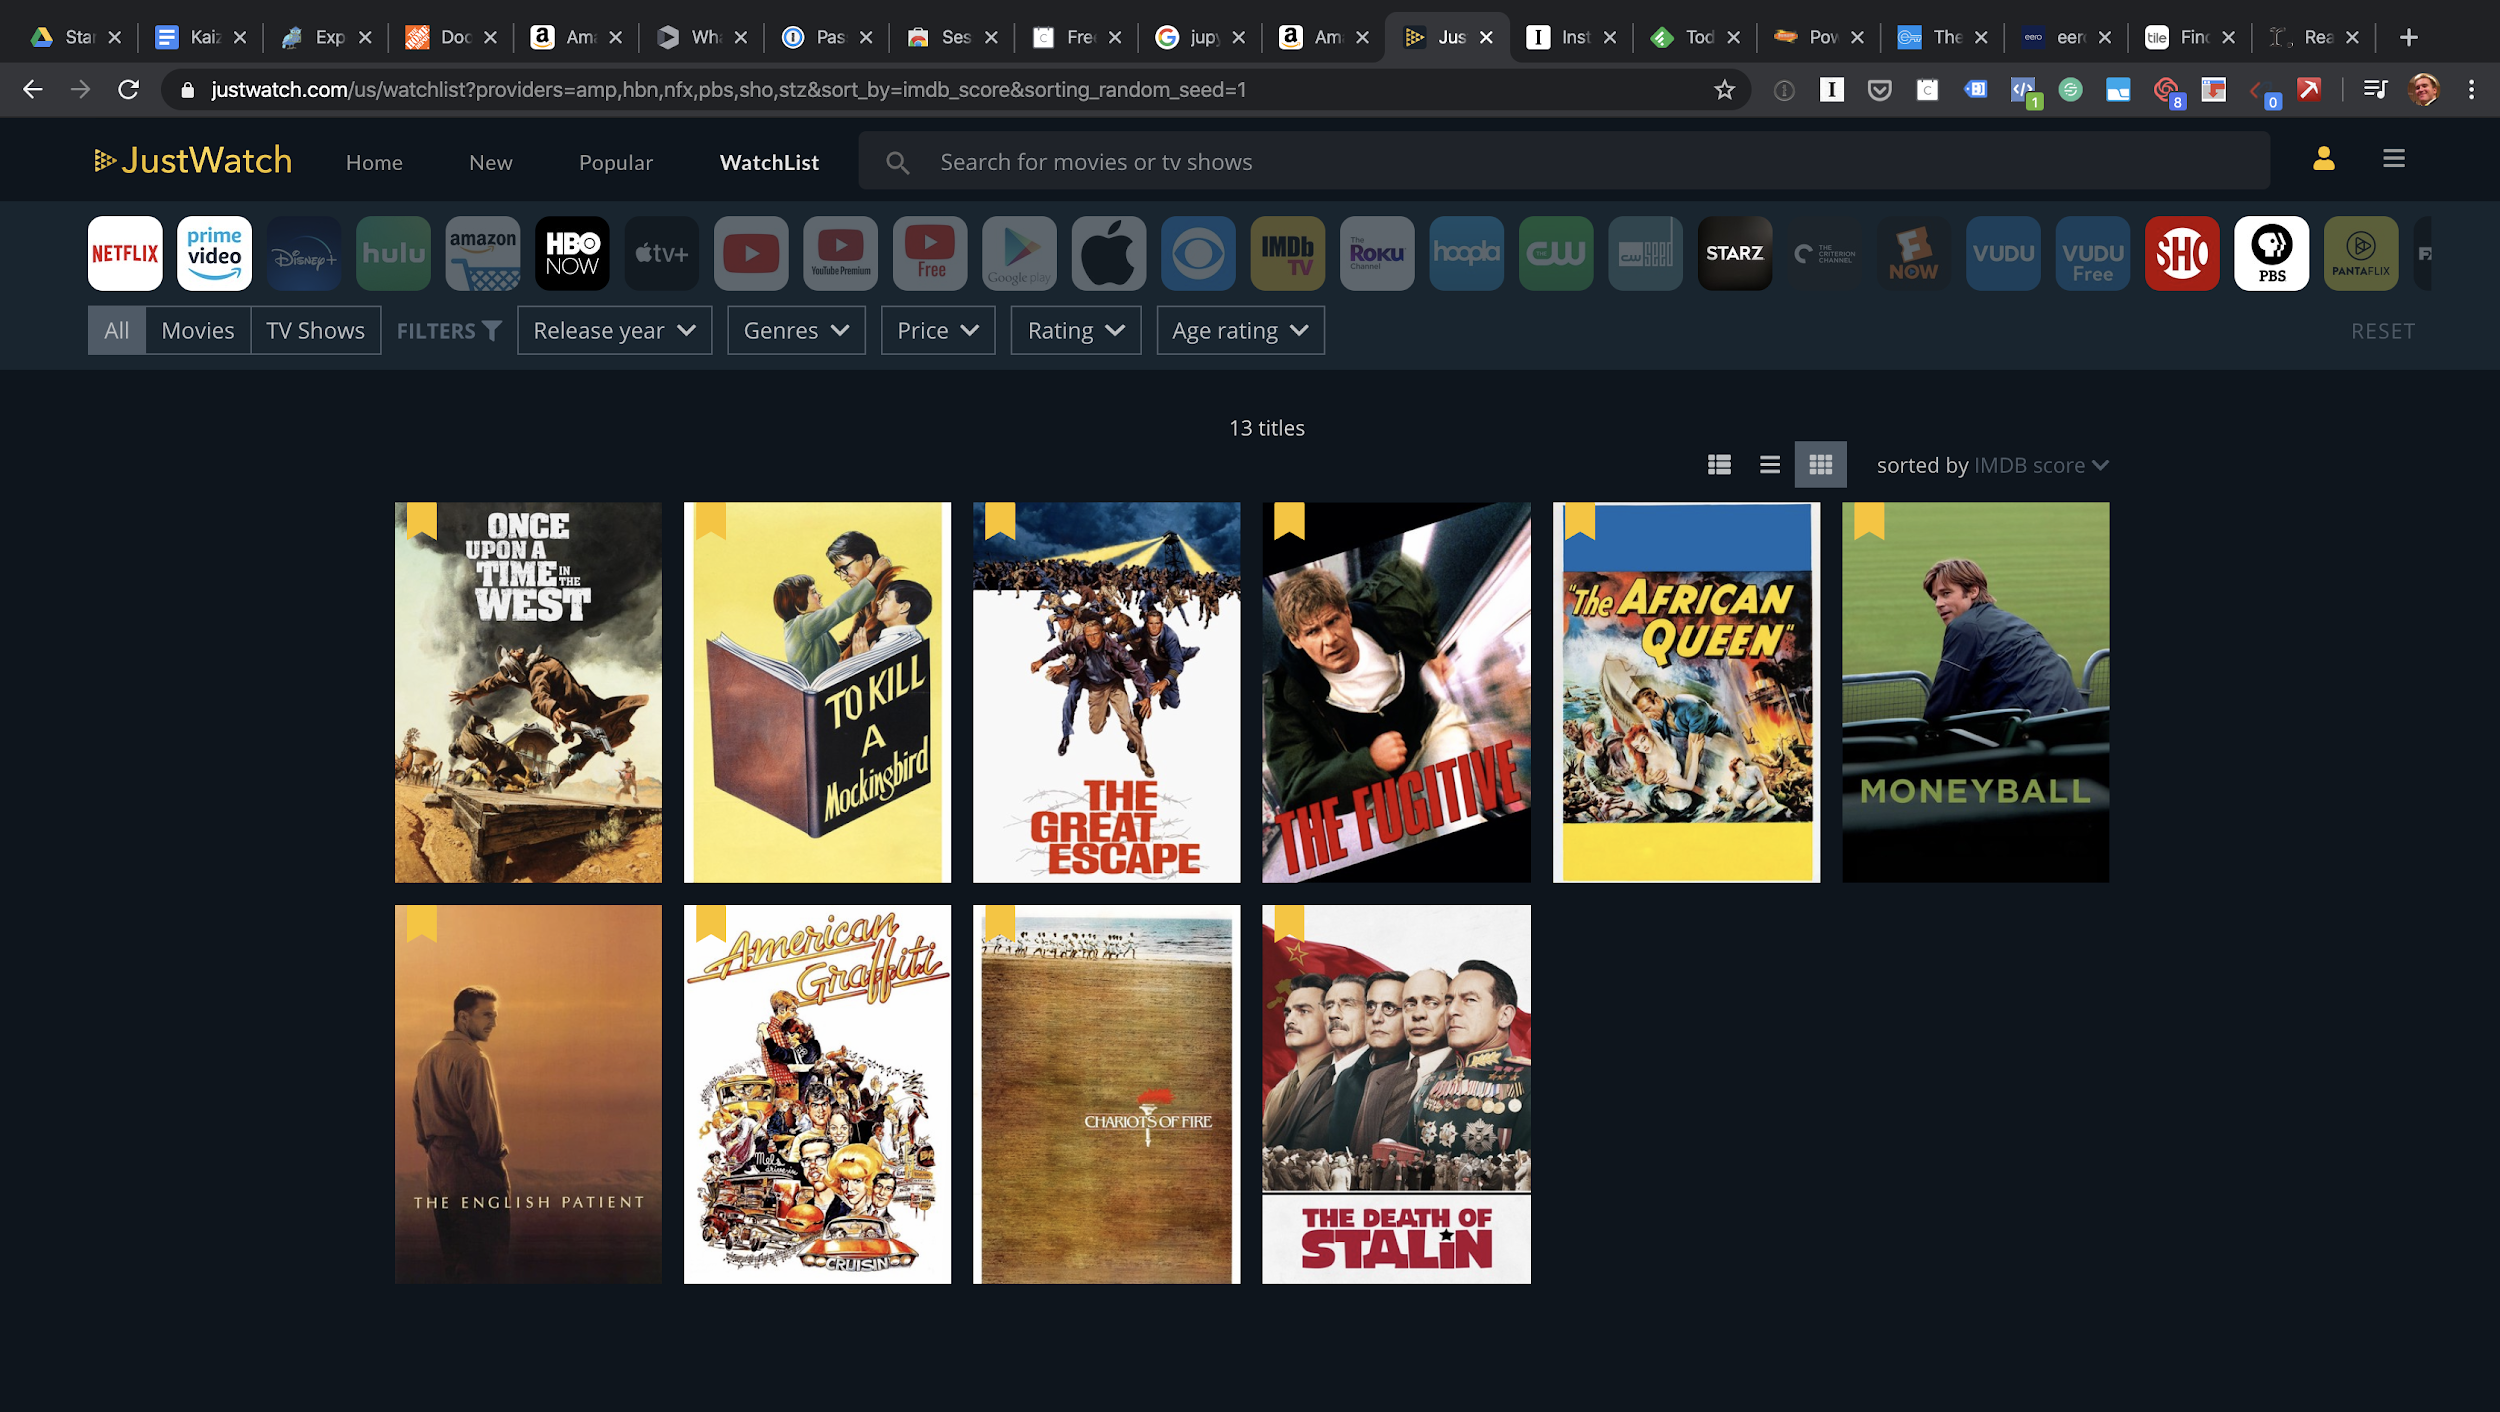Toggle the PBS provider filter

(2272, 253)
